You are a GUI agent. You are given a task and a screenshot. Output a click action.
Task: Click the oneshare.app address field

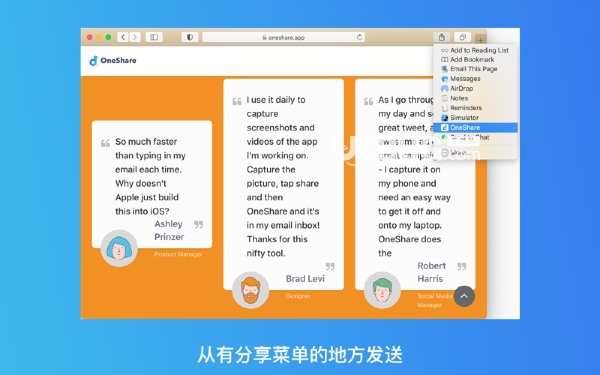tap(284, 37)
